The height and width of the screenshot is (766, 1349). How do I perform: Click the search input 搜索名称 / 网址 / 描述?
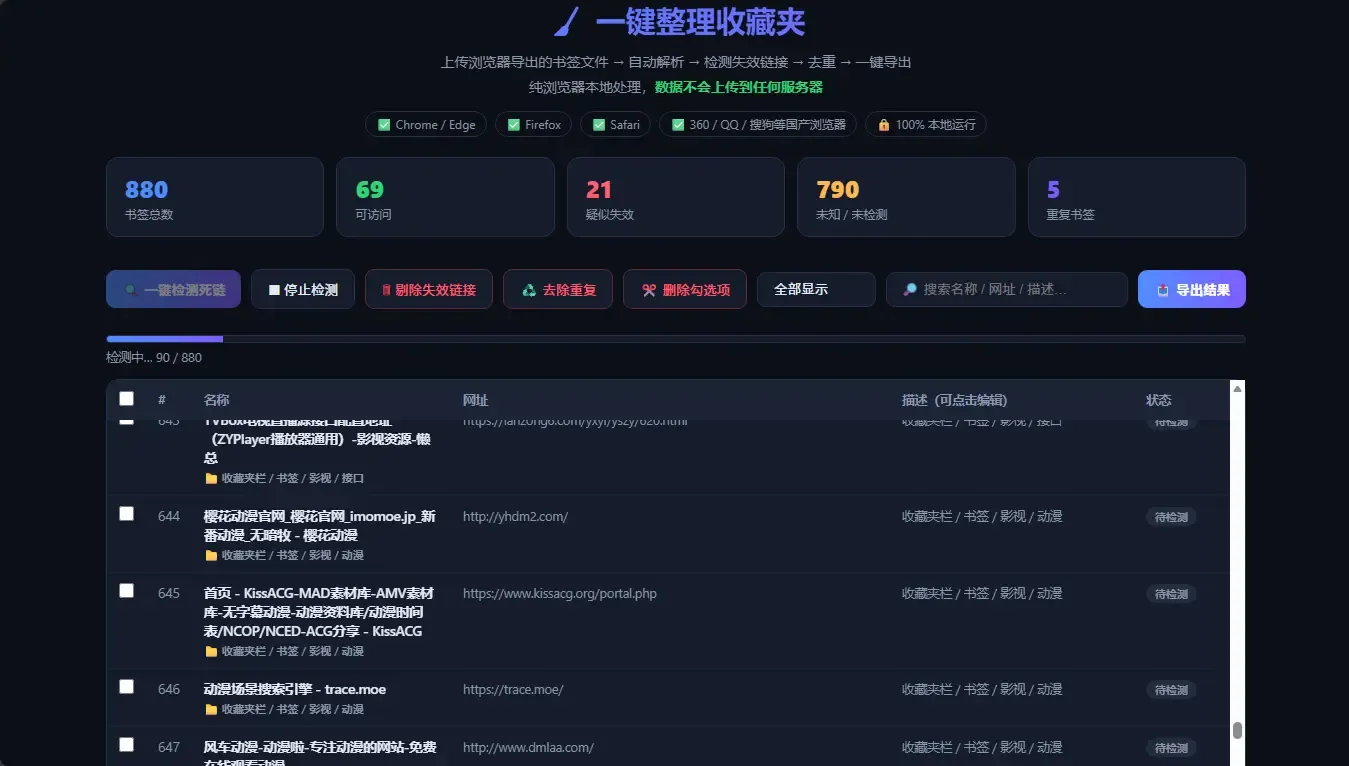(1007, 289)
